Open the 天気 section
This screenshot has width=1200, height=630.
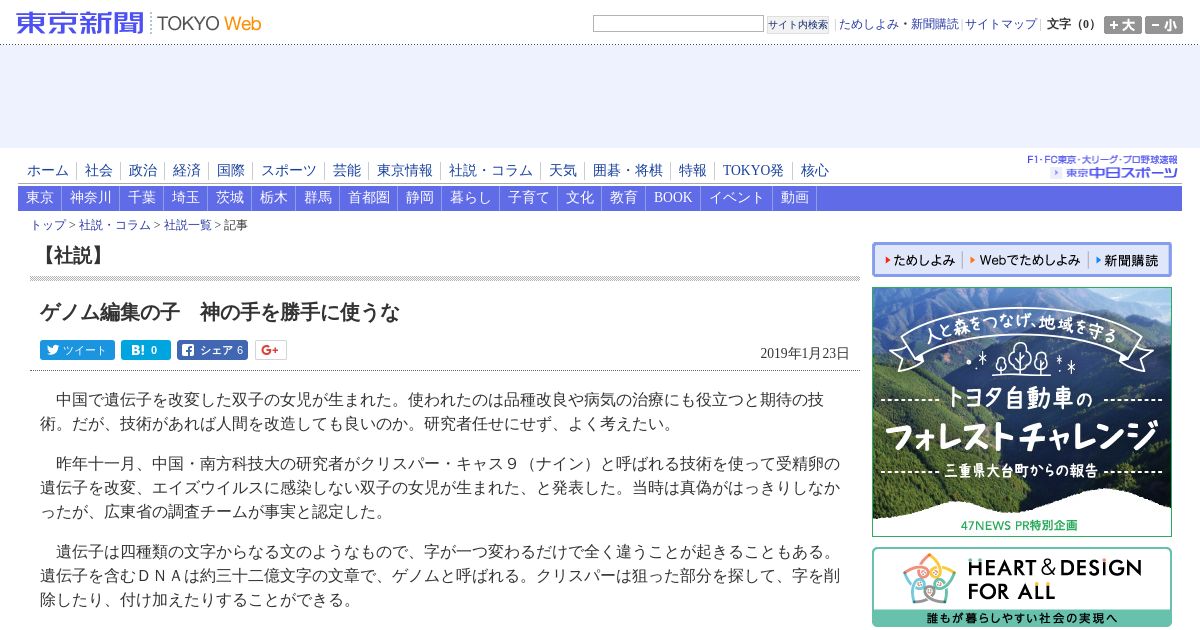[563, 171]
